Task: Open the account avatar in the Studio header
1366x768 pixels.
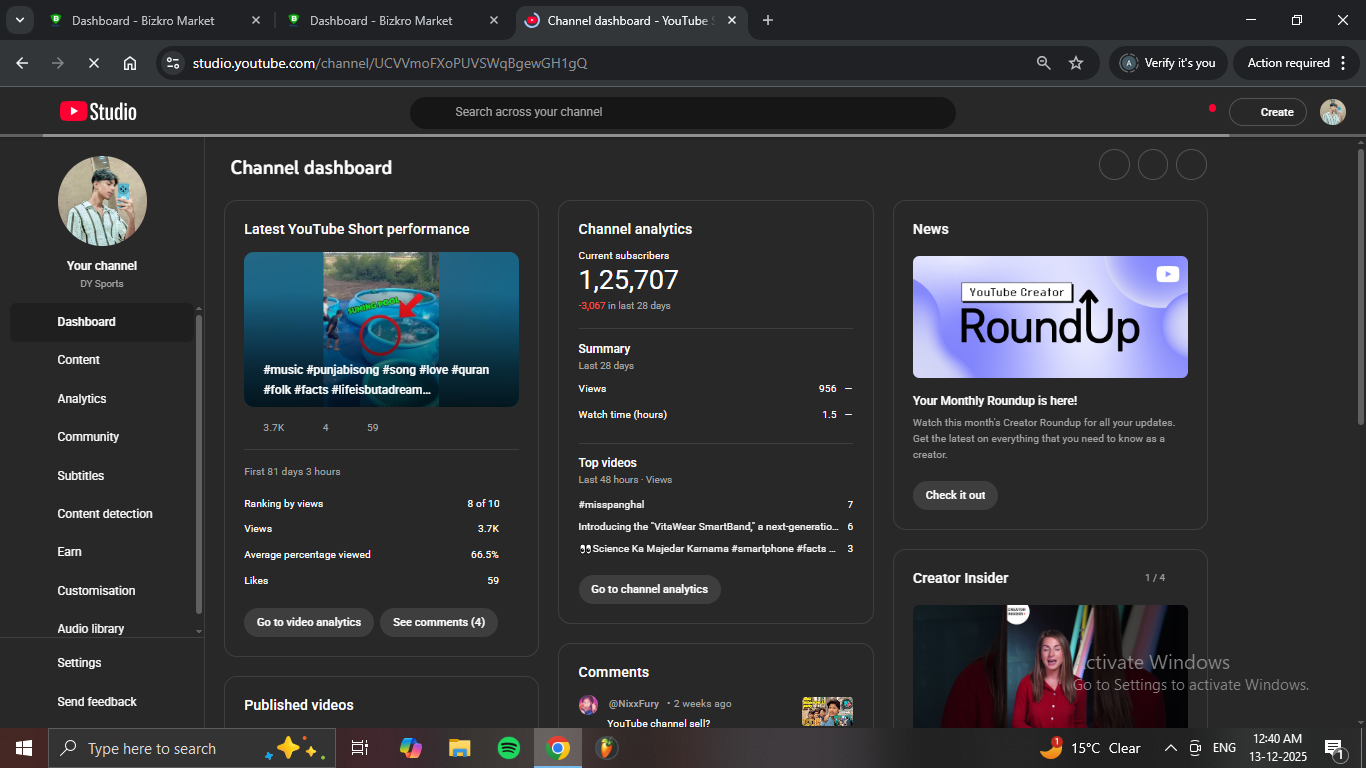Action: (1332, 112)
